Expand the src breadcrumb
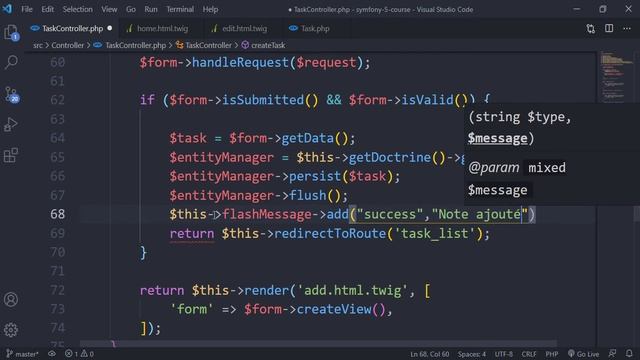 click(x=38, y=45)
